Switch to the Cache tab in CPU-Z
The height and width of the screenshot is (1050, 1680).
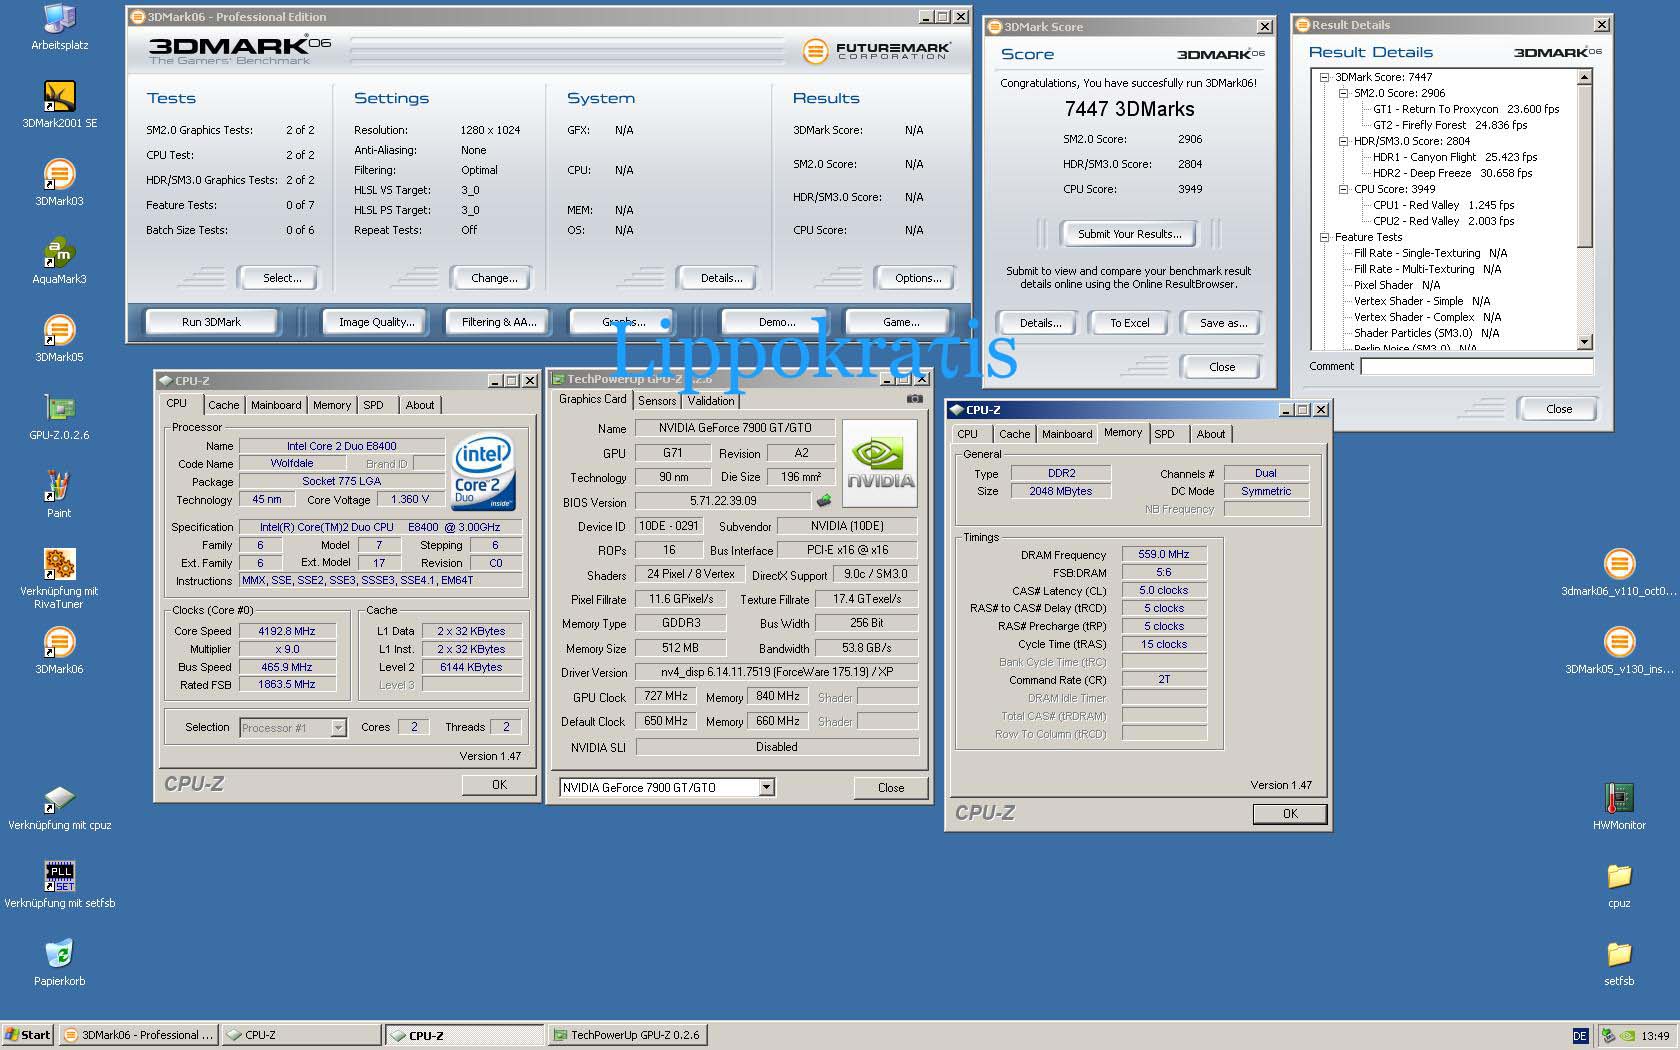click(223, 405)
